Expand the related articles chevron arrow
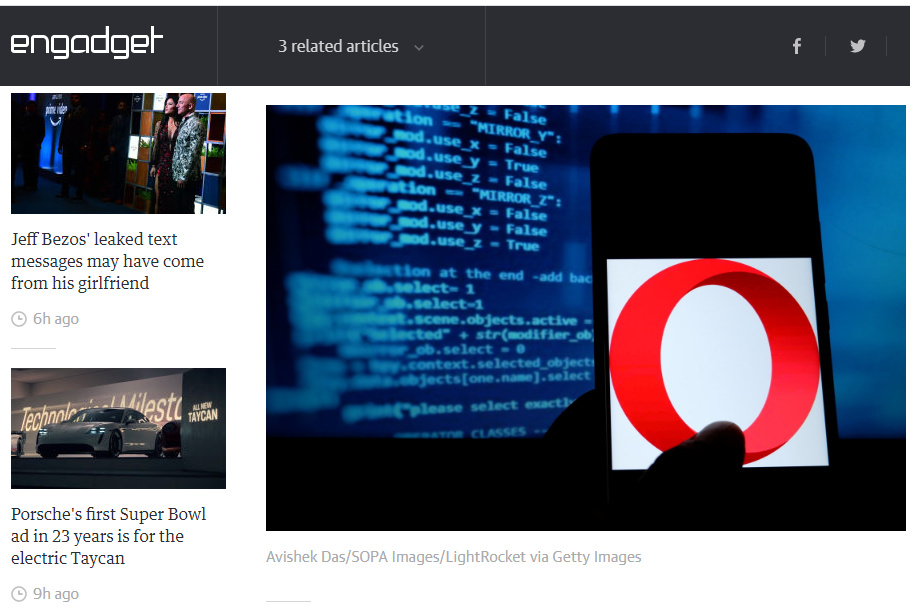This screenshot has width=910, height=616. click(419, 47)
